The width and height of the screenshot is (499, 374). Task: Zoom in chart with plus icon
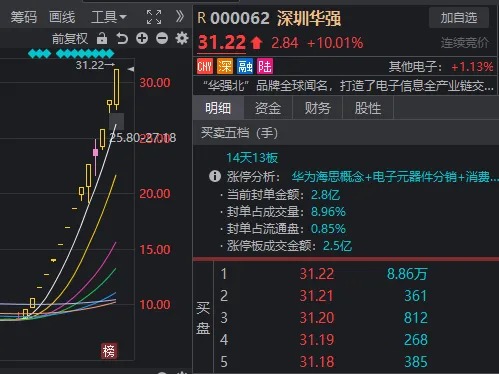142,39
